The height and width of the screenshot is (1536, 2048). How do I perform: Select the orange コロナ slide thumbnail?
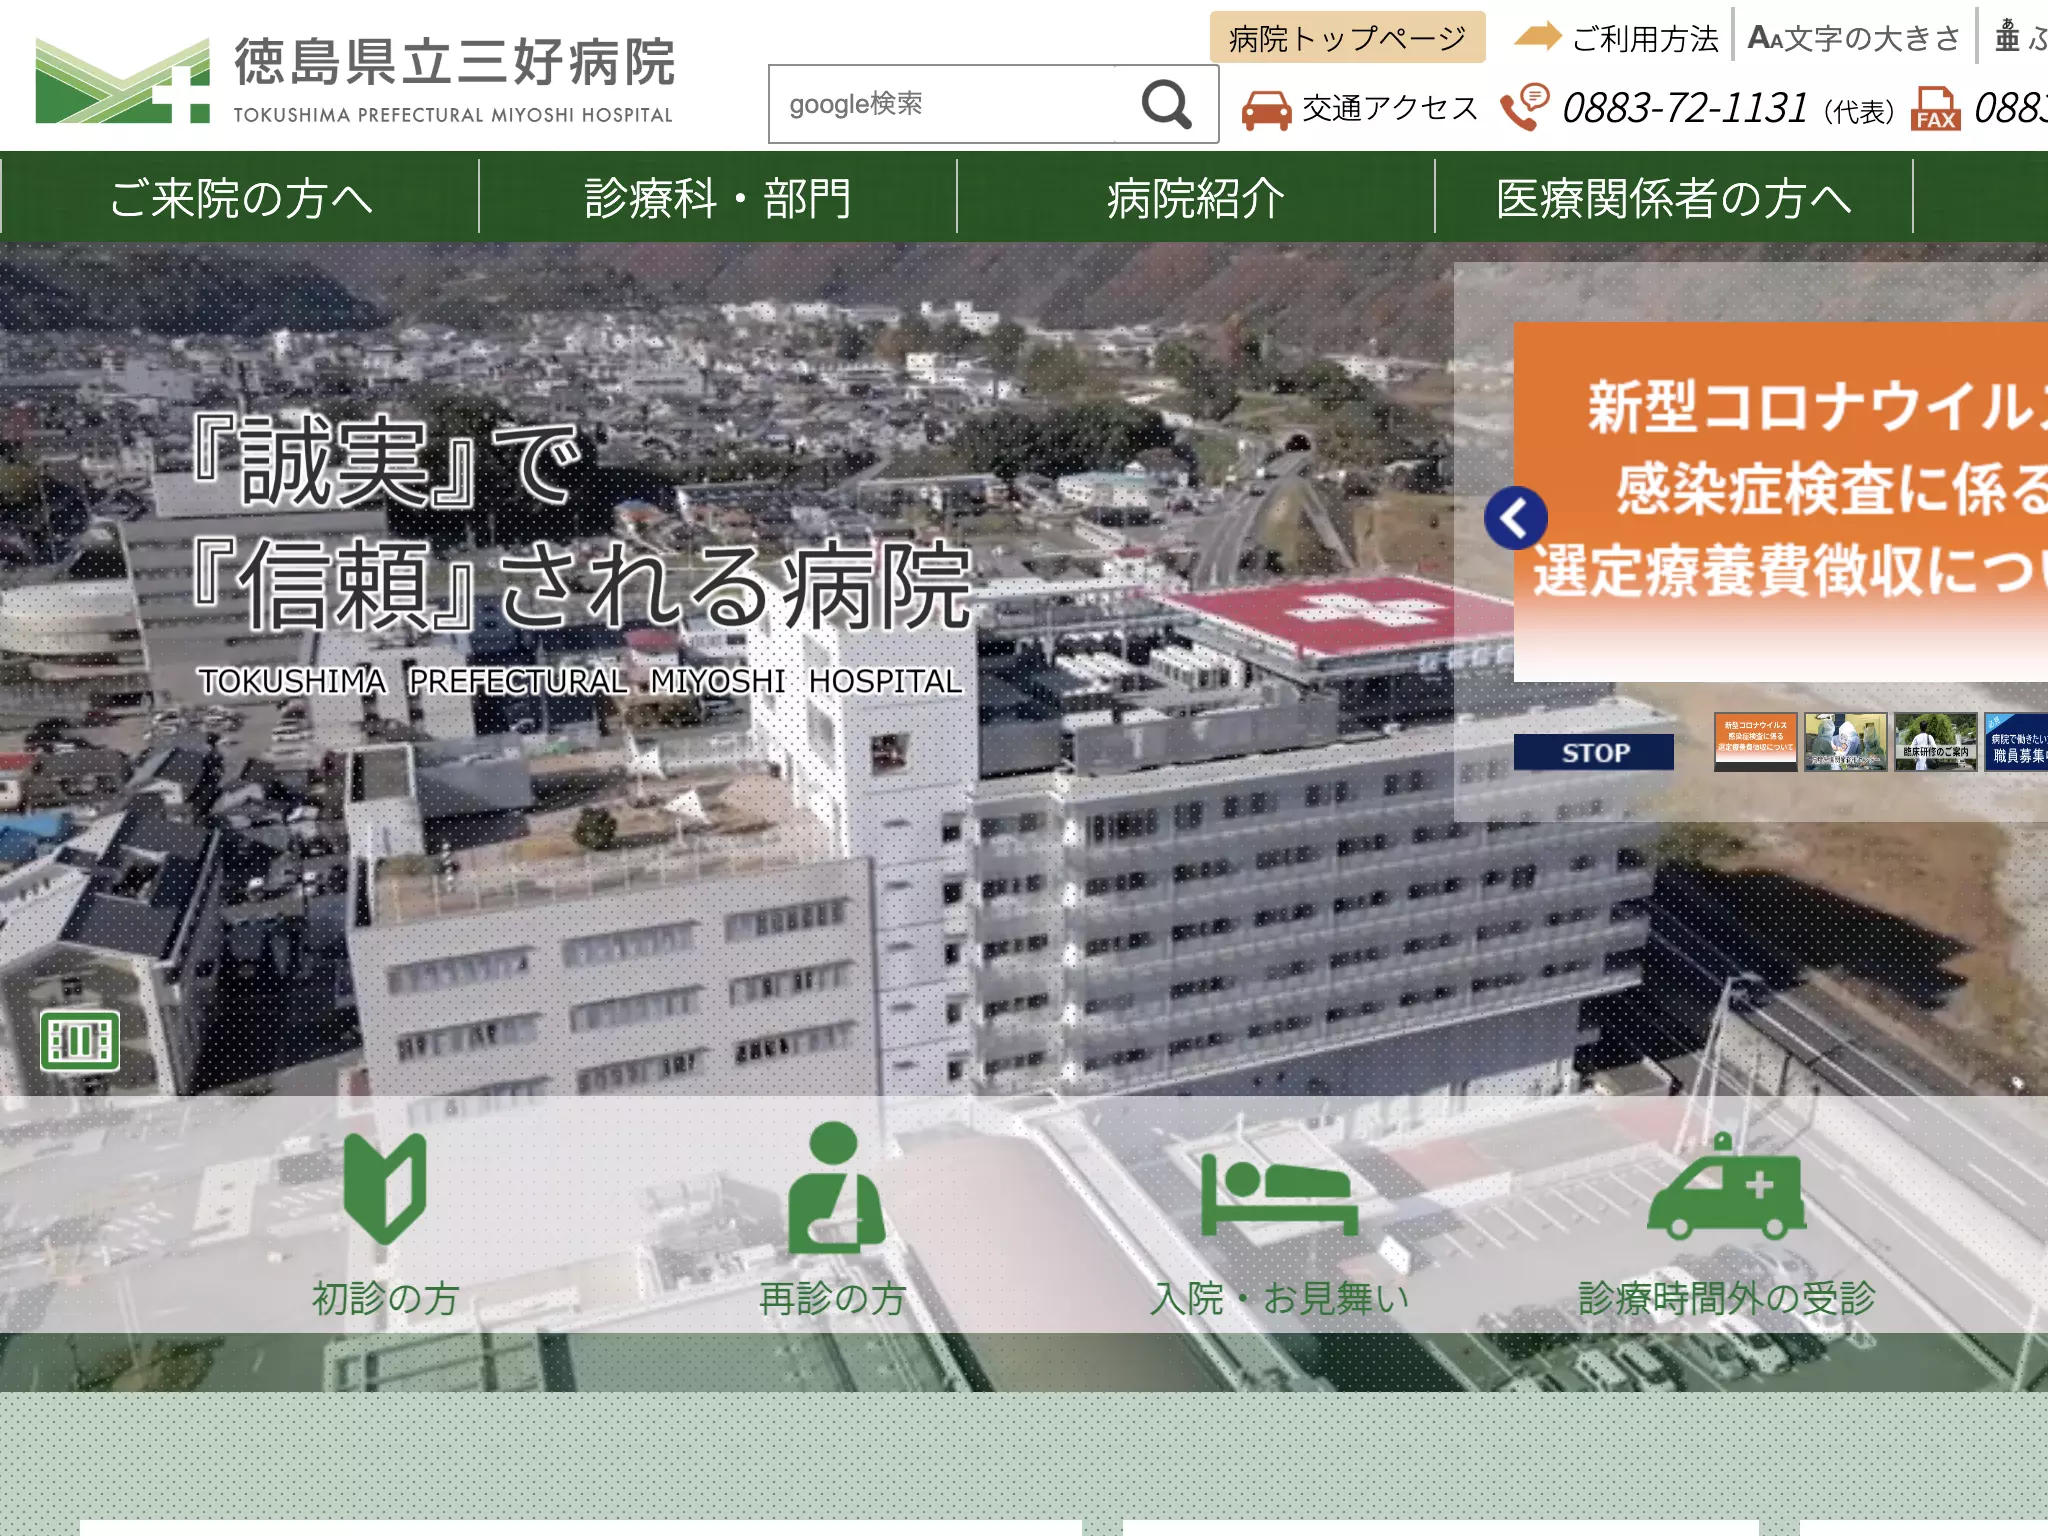point(1756,741)
